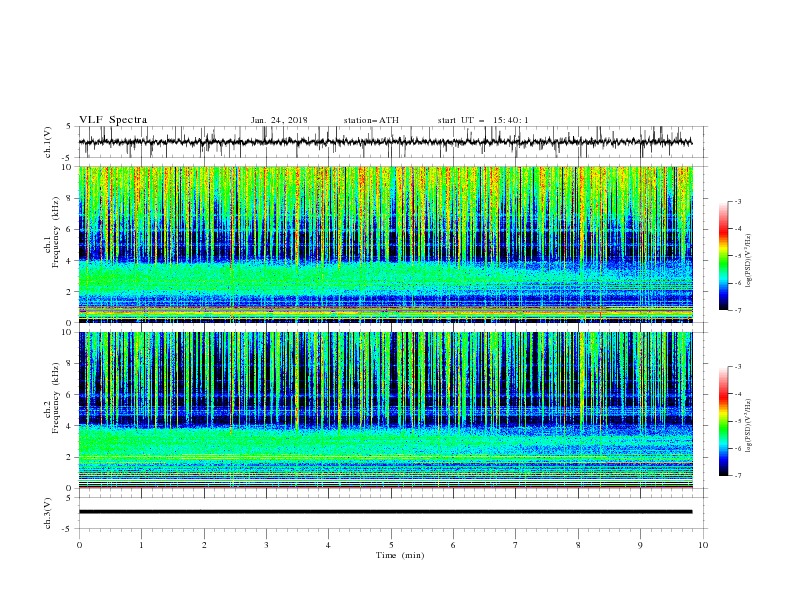Click the 'ch.3(V)' axis label
The width and height of the screenshot is (792, 612).
coord(48,513)
